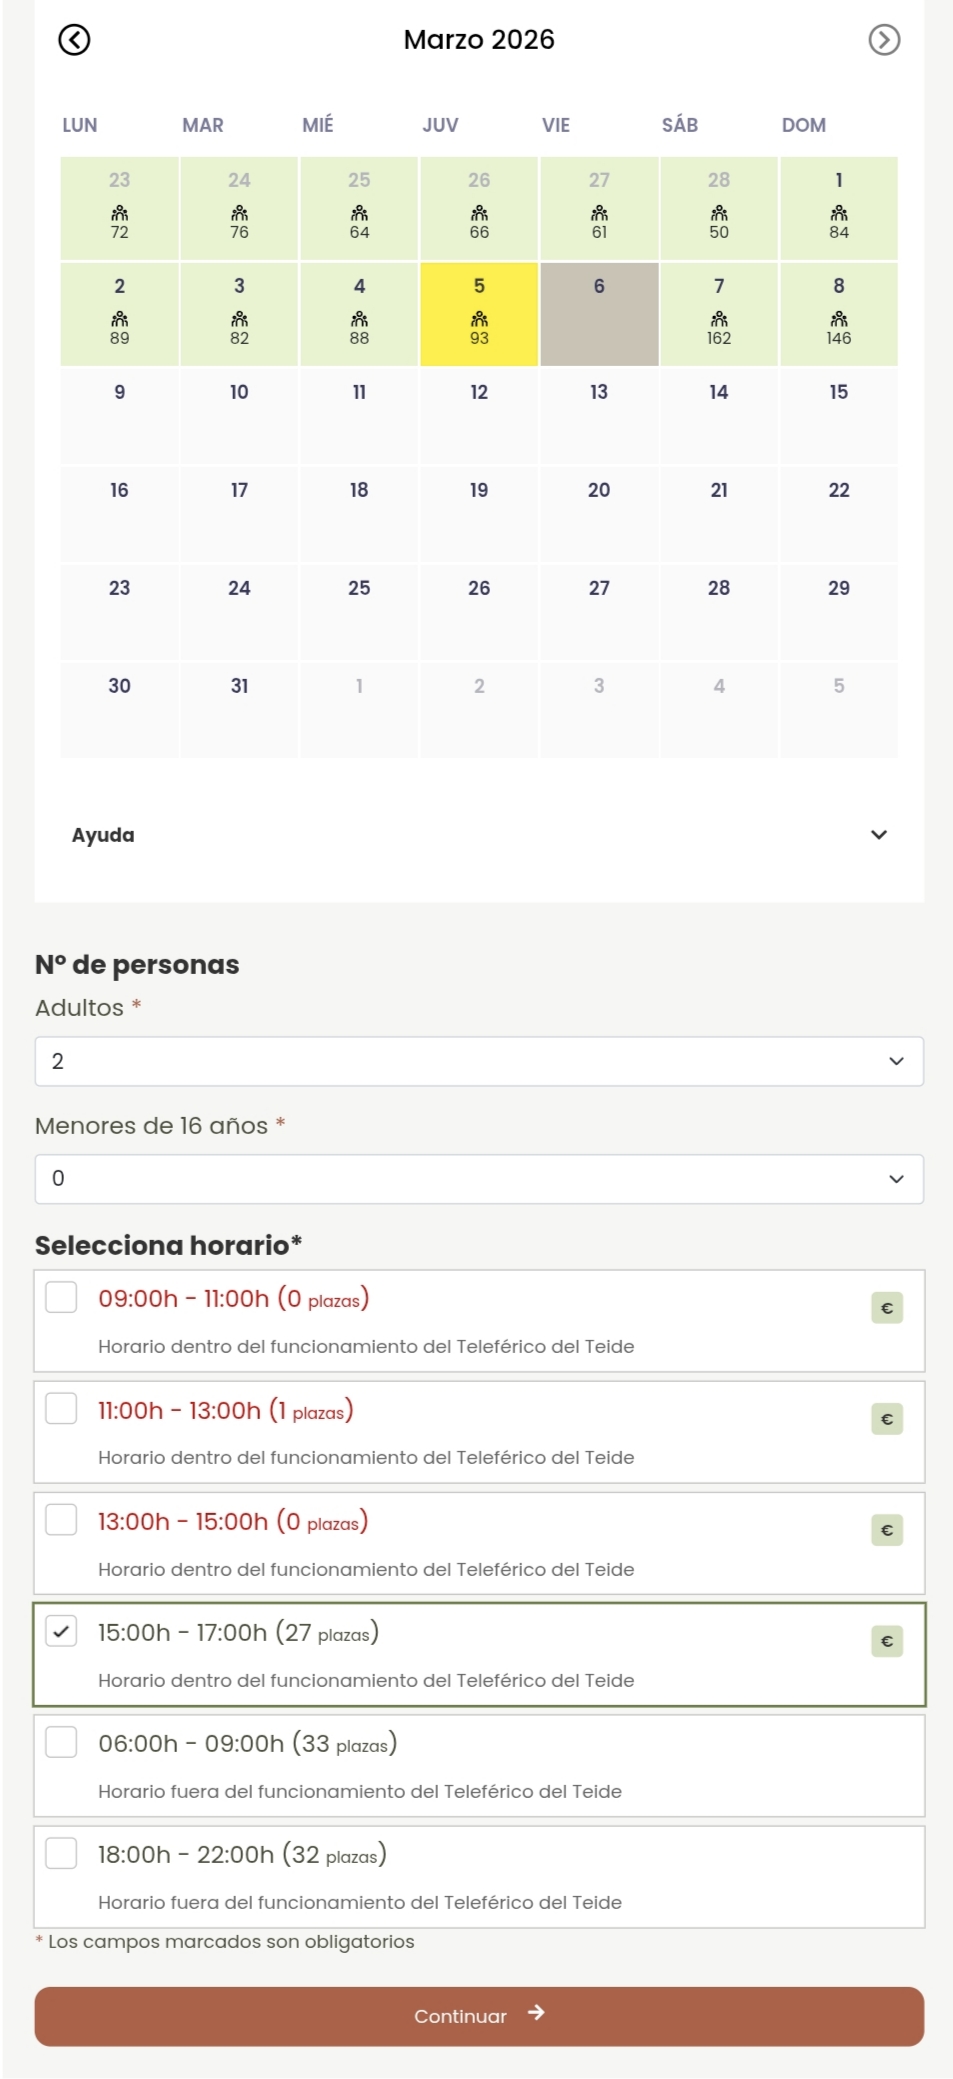Click euro icon on 11:00h - 13:00h slot
This screenshot has width=953, height=2079.
click(887, 1419)
